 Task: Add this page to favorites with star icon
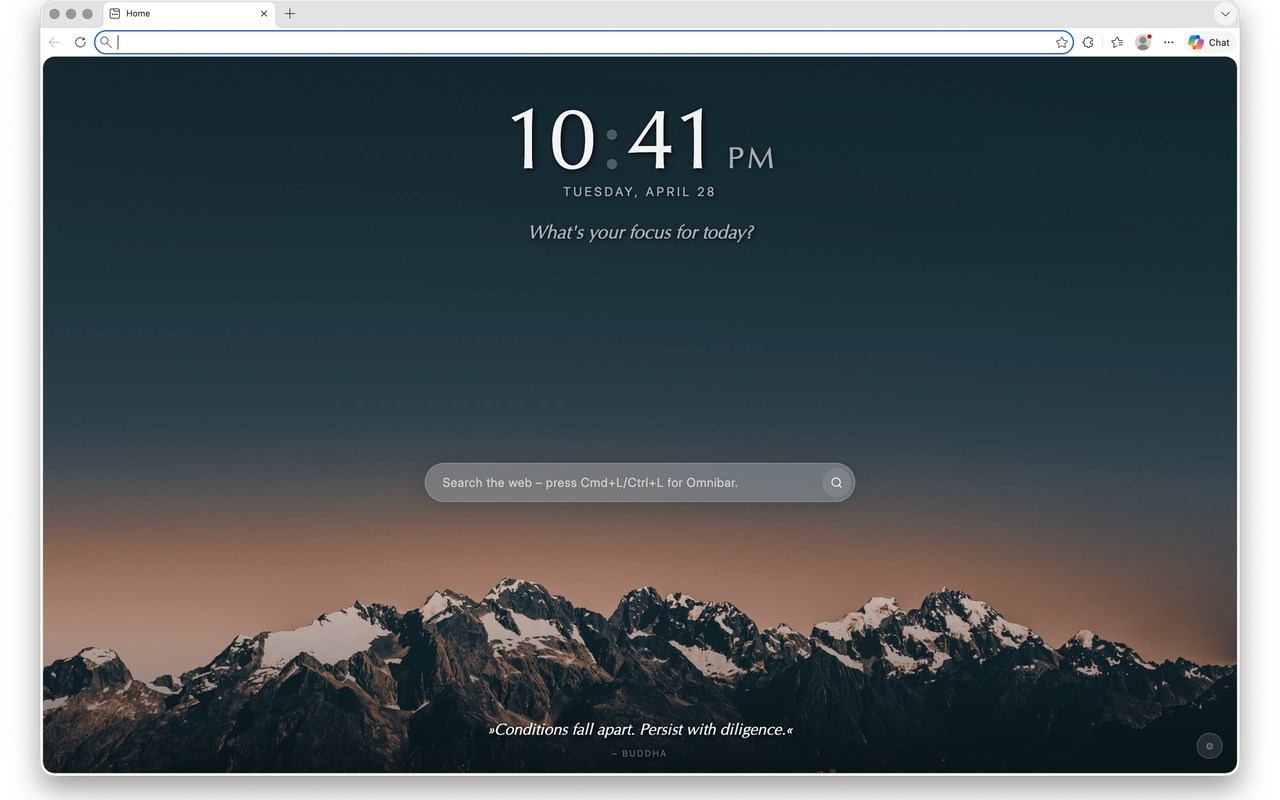pyautogui.click(x=1062, y=42)
